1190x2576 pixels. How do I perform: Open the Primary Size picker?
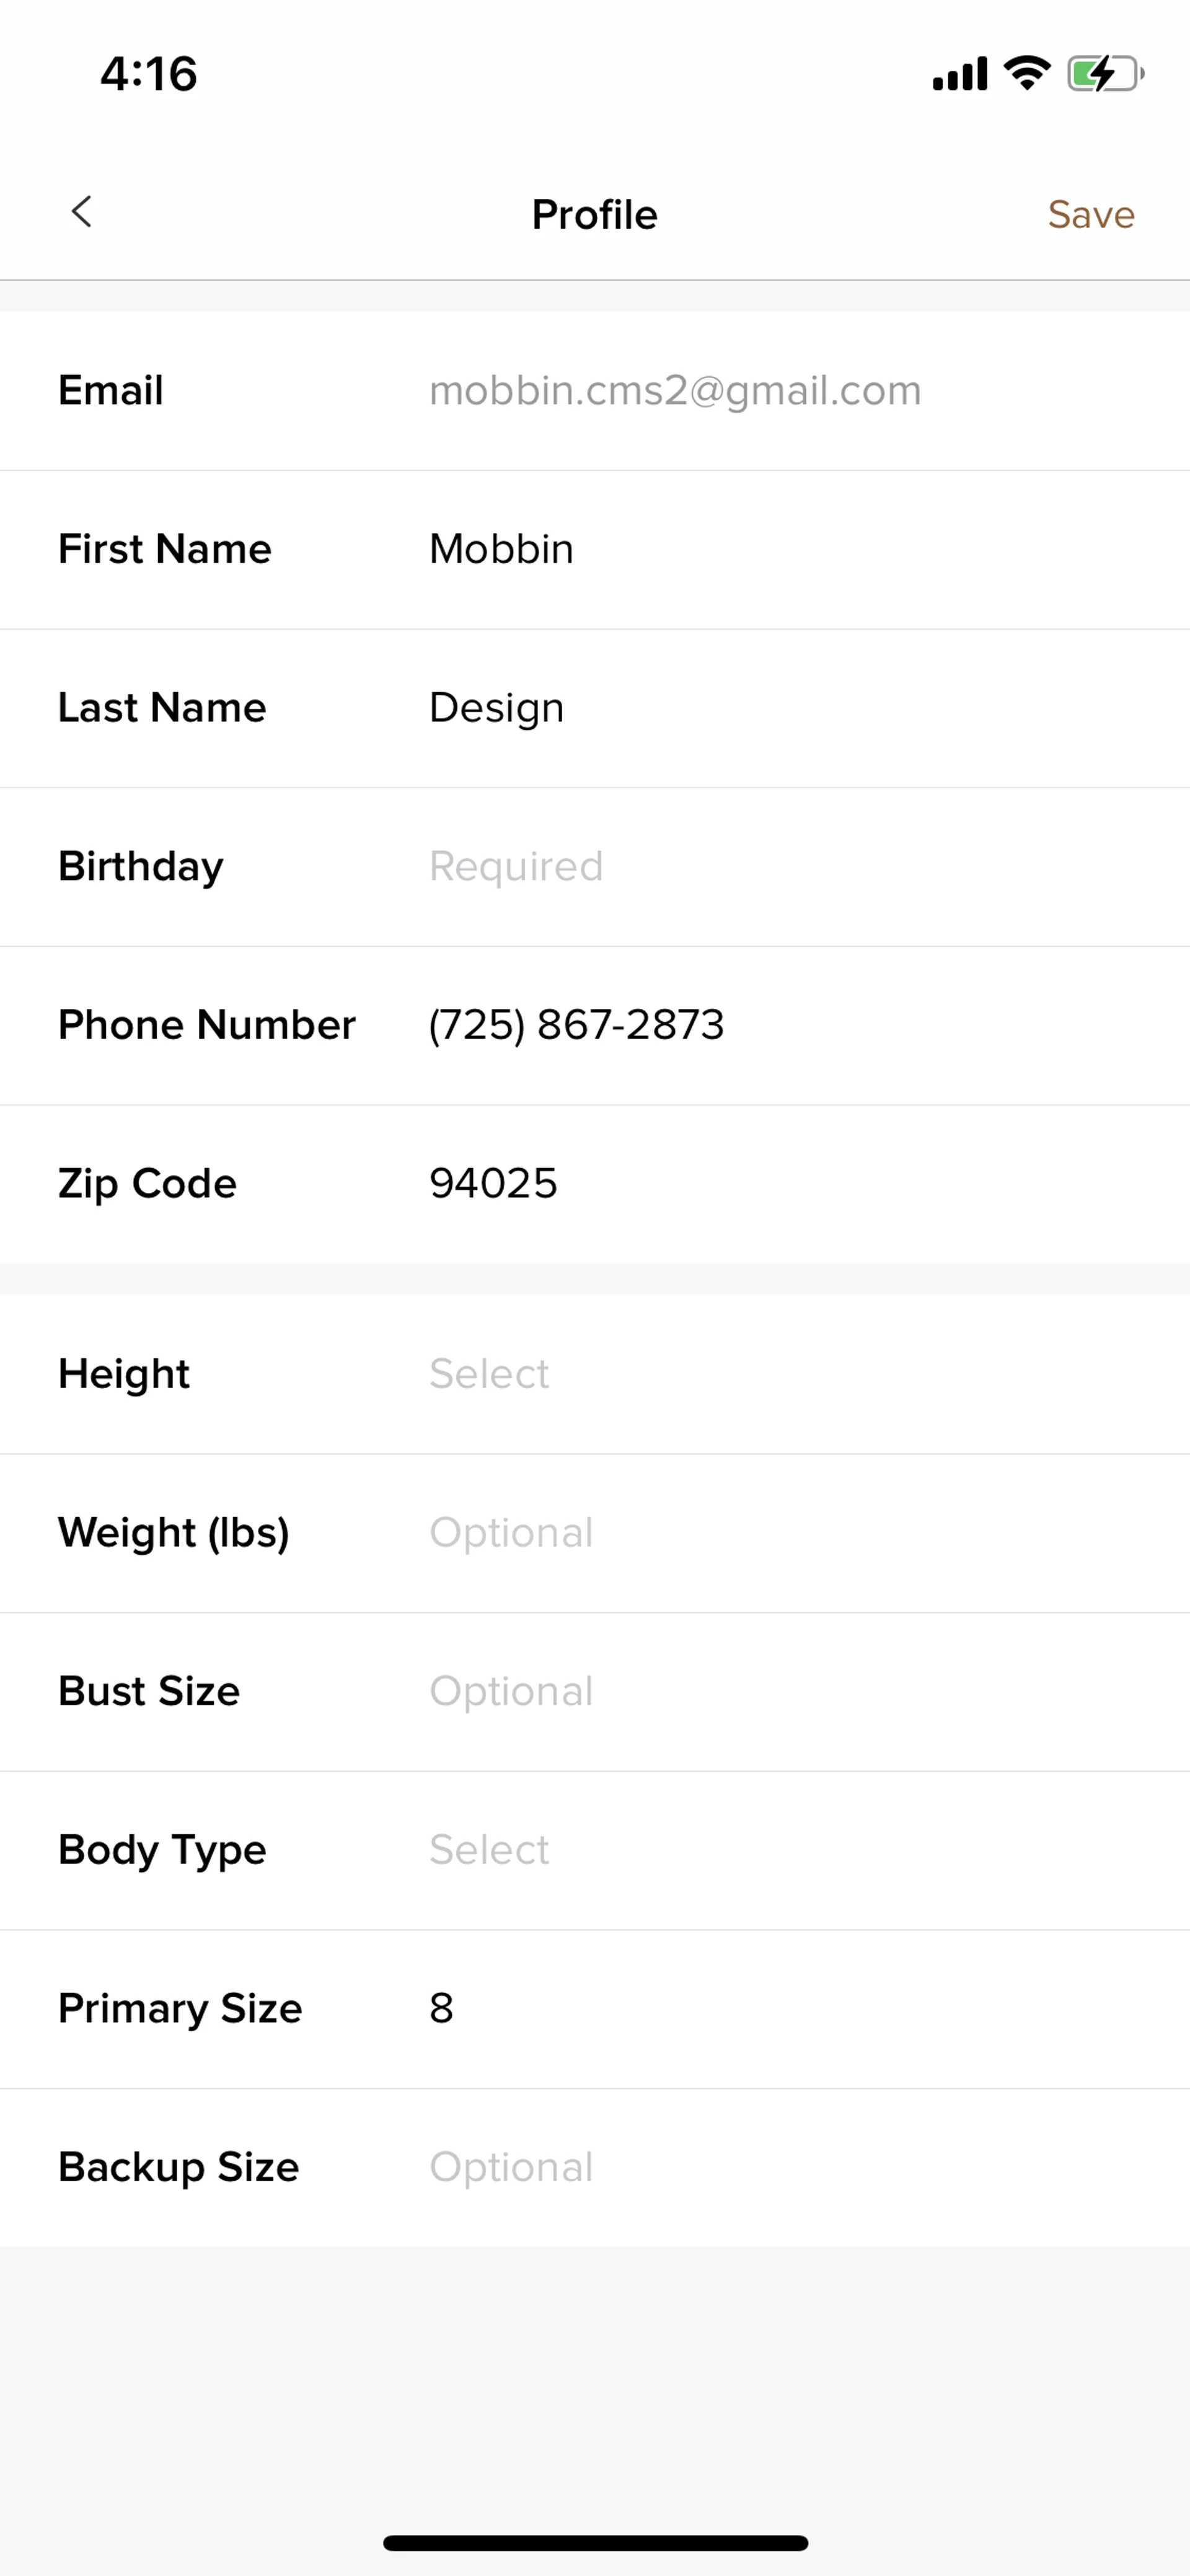442,2008
